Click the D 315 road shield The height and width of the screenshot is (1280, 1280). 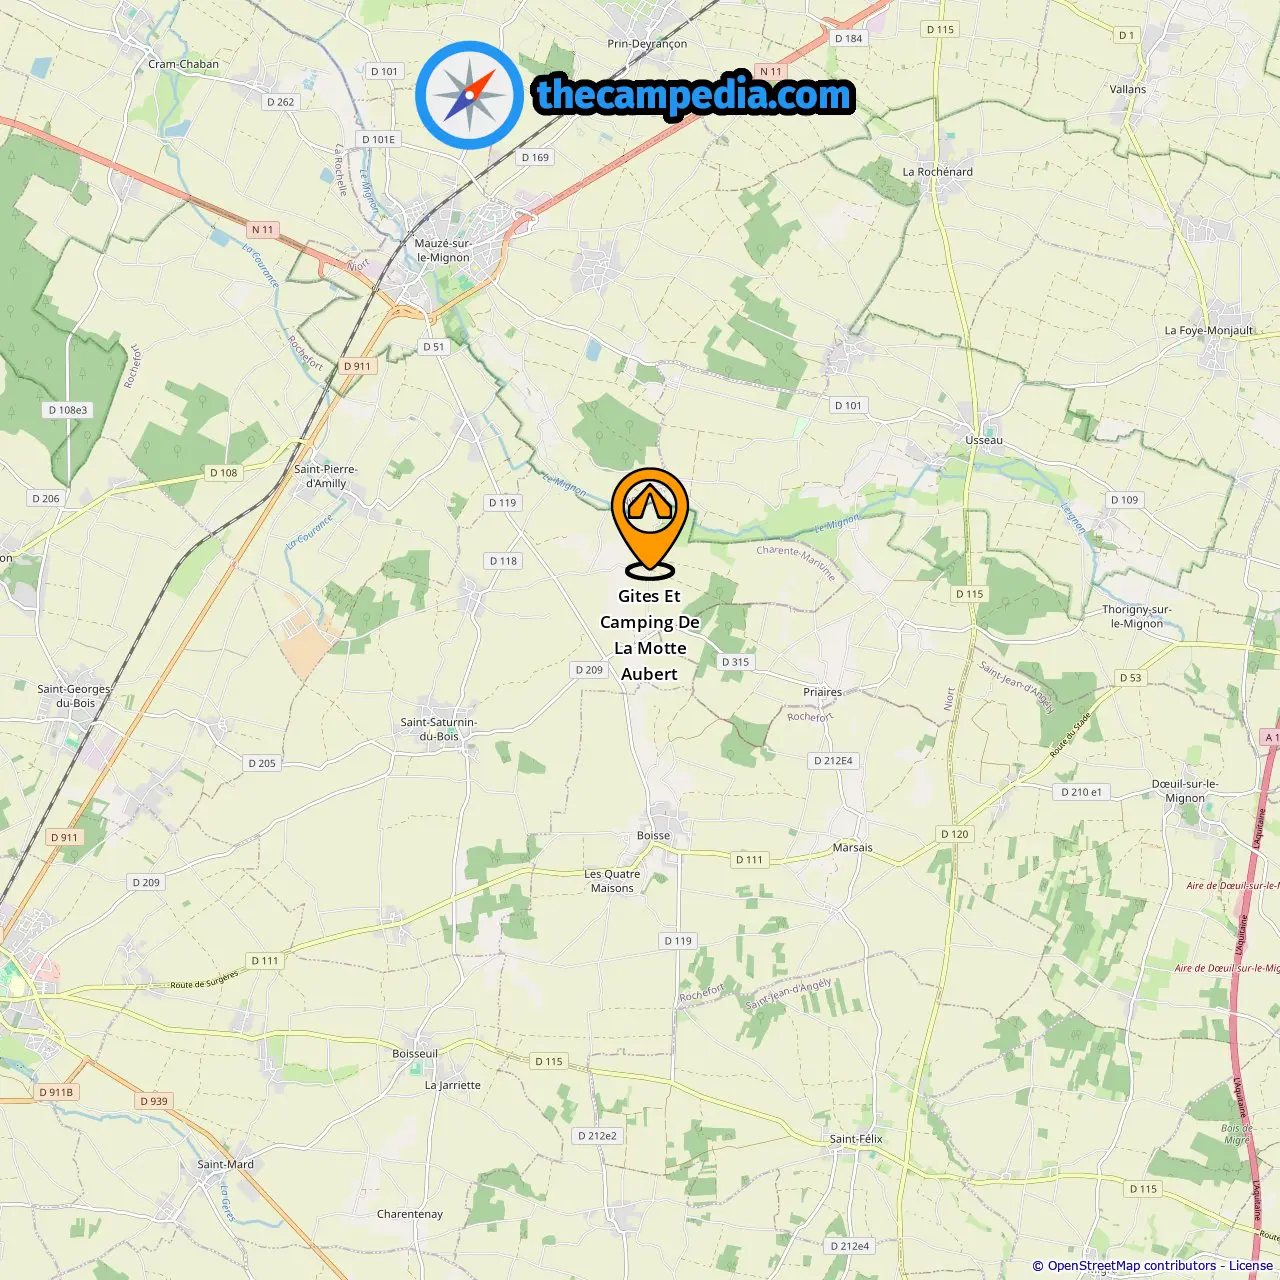pos(736,662)
